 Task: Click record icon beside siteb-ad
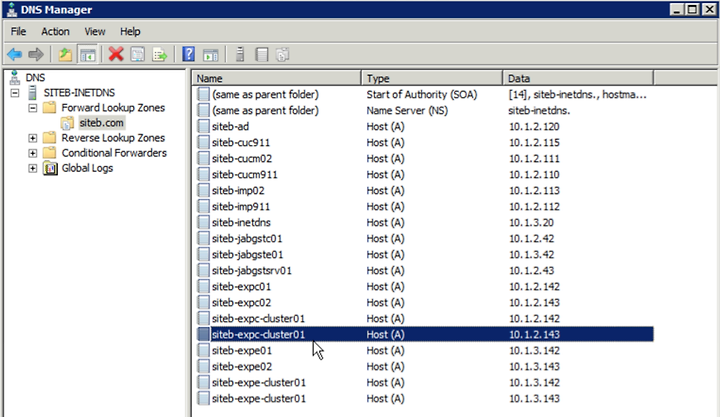click(203, 127)
